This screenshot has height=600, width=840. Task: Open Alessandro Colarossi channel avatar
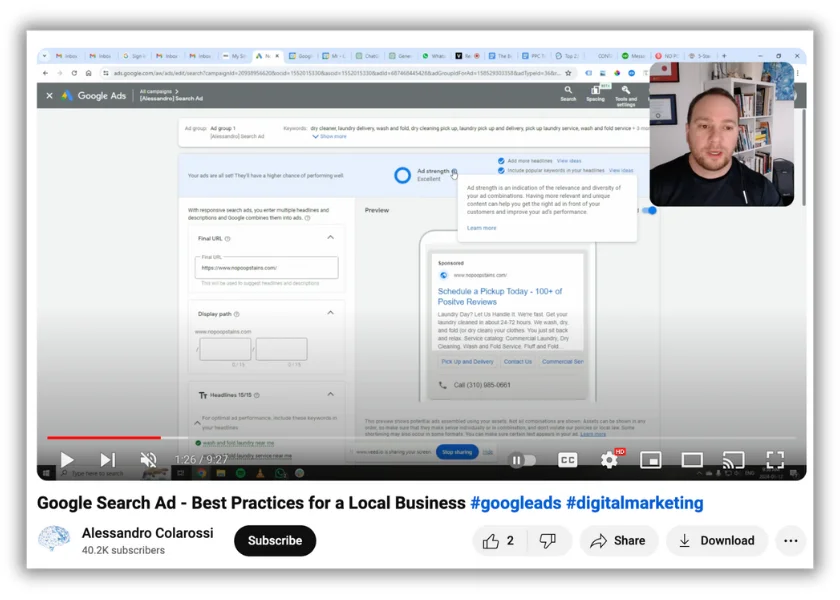coord(54,538)
